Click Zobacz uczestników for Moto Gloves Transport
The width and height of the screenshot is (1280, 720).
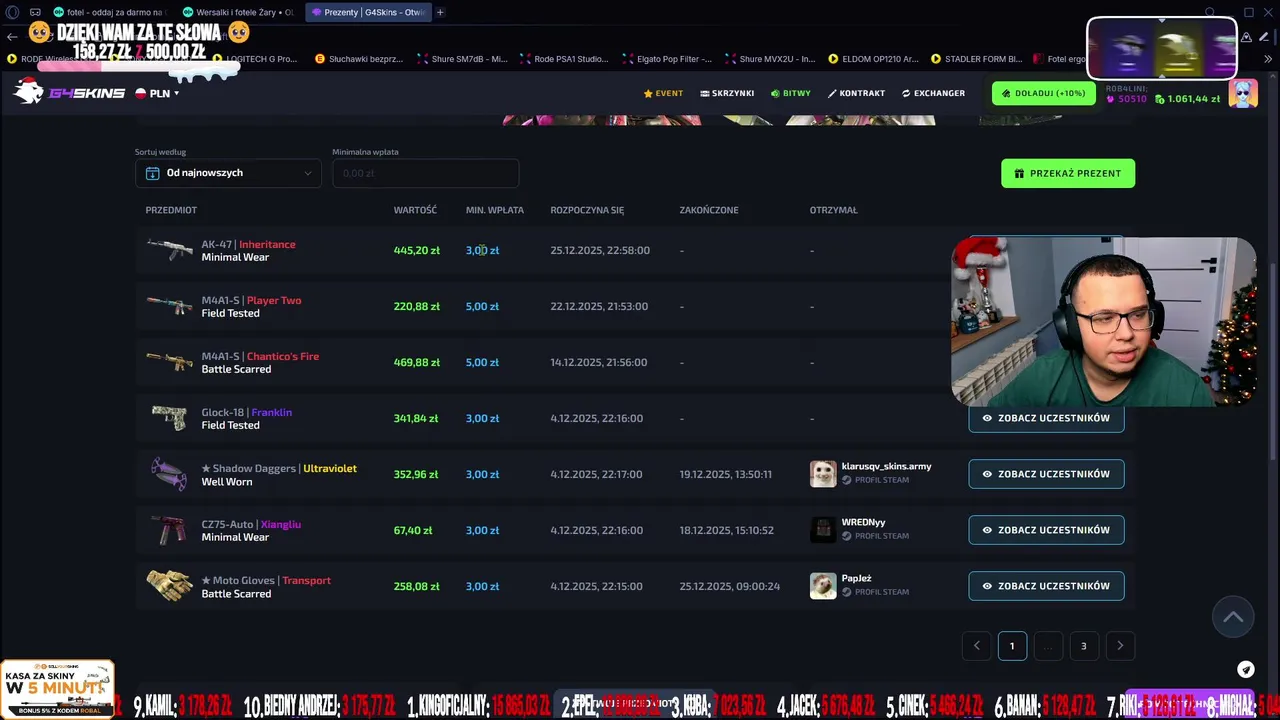pyautogui.click(x=1046, y=586)
